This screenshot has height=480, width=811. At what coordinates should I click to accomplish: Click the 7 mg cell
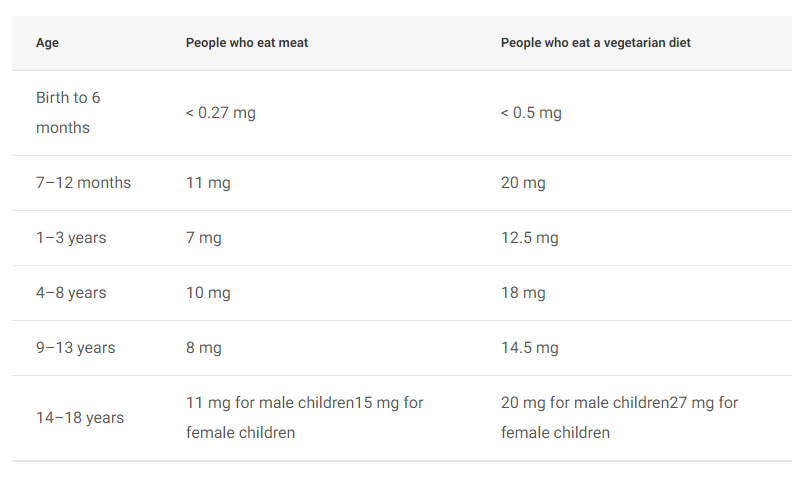click(203, 238)
